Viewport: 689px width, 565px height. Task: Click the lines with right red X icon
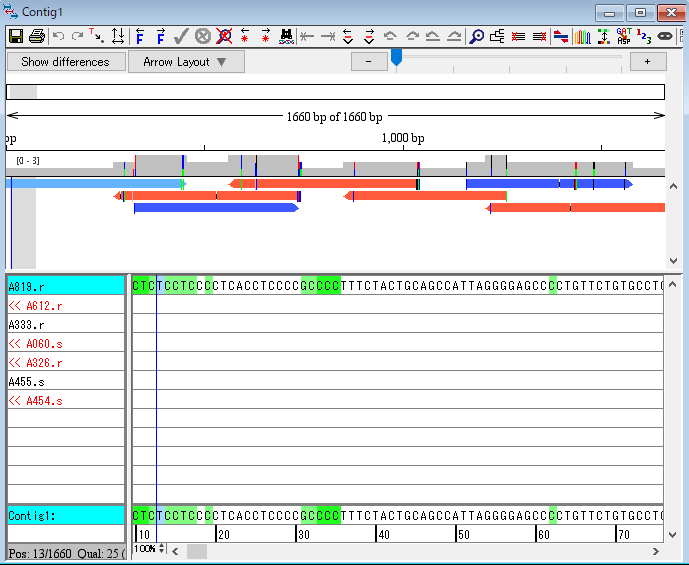(539, 36)
